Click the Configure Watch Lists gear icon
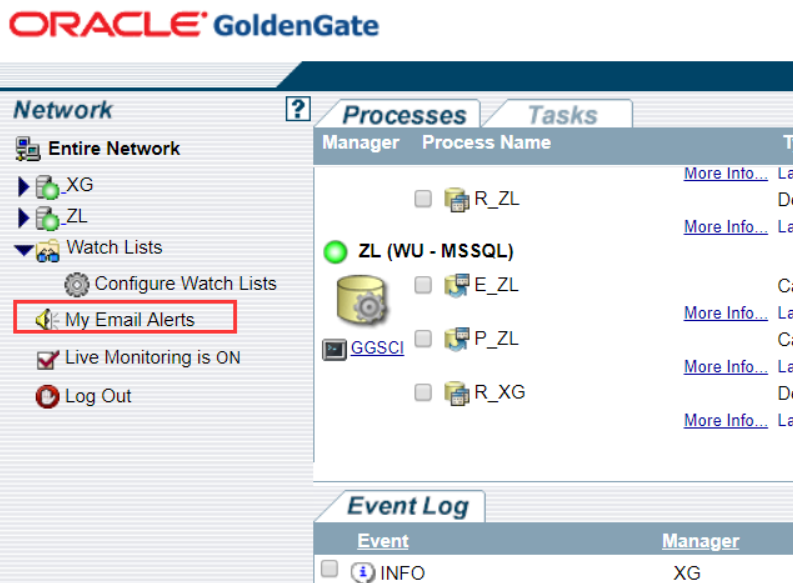The height and width of the screenshot is (583, 793). (77, 284)
